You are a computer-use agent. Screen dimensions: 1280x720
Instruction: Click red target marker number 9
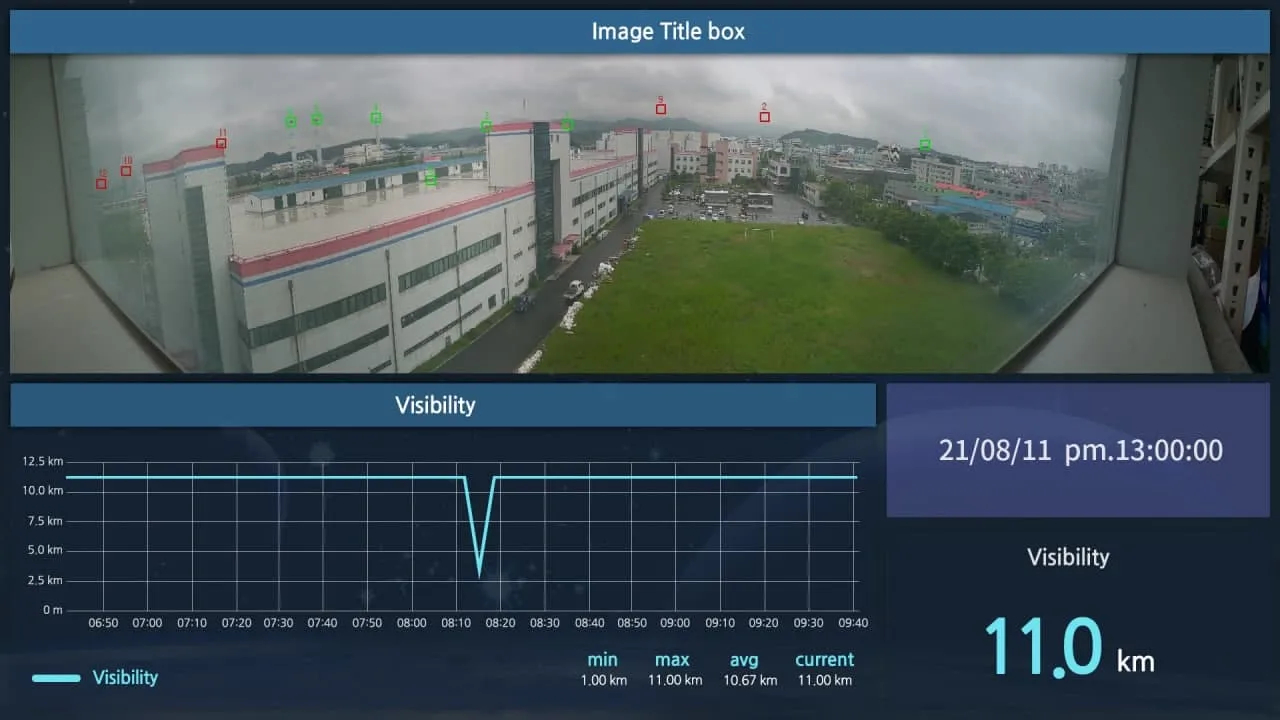[x=660, y=109]
